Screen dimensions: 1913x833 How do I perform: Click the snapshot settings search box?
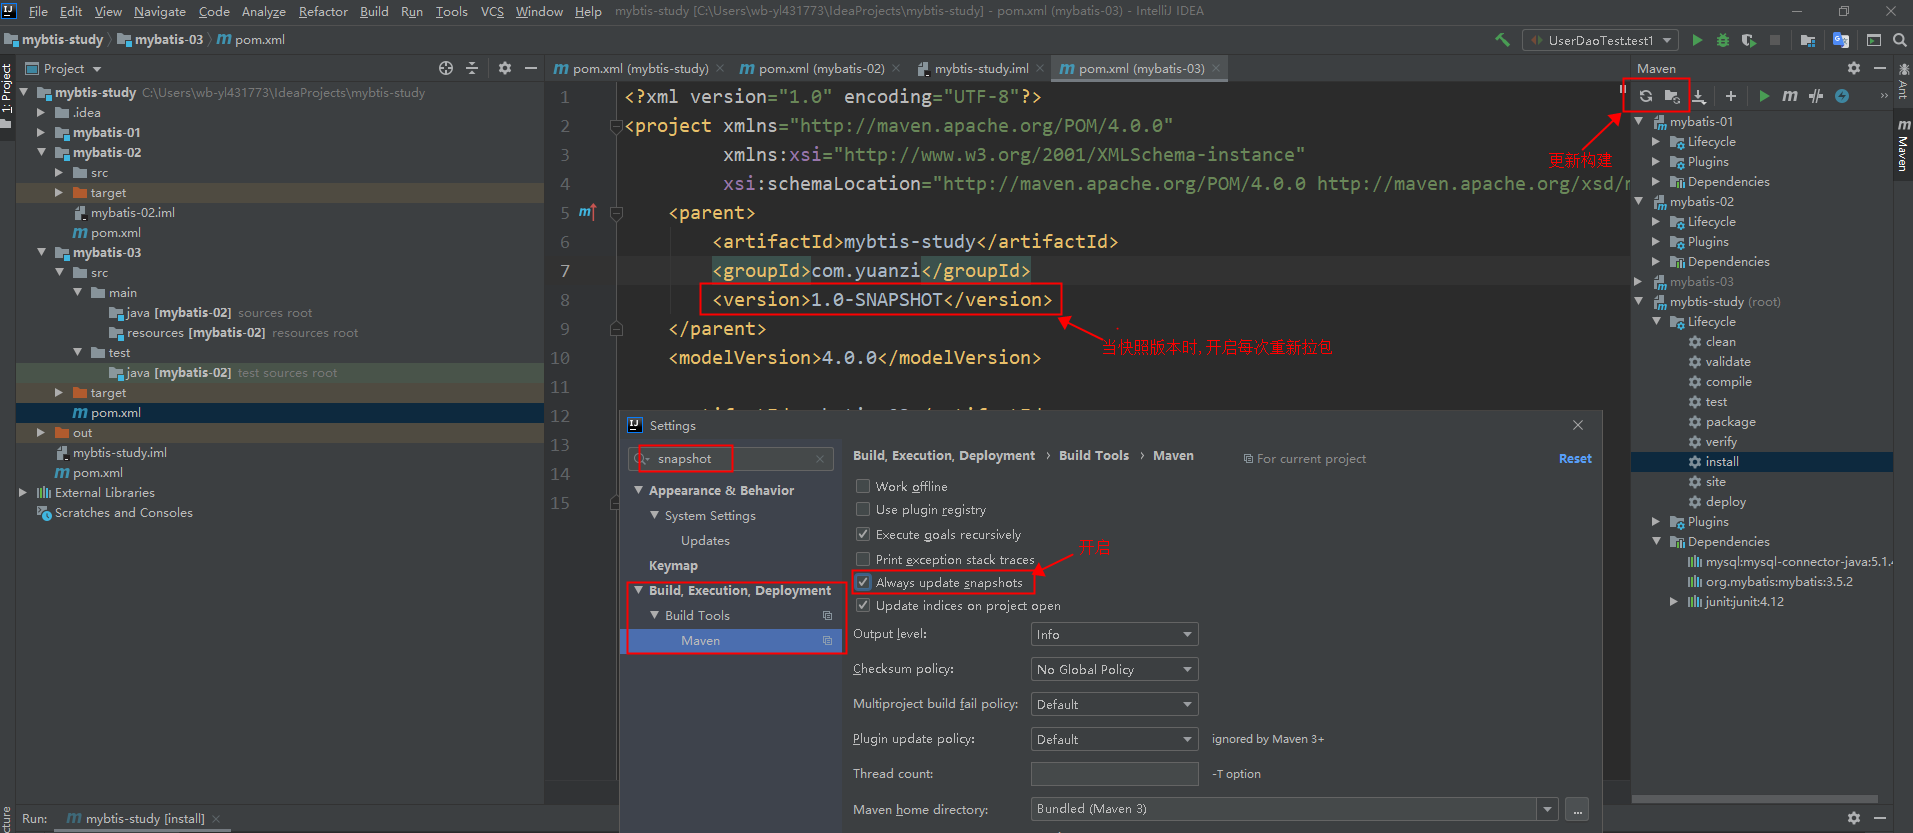point(730,459)
